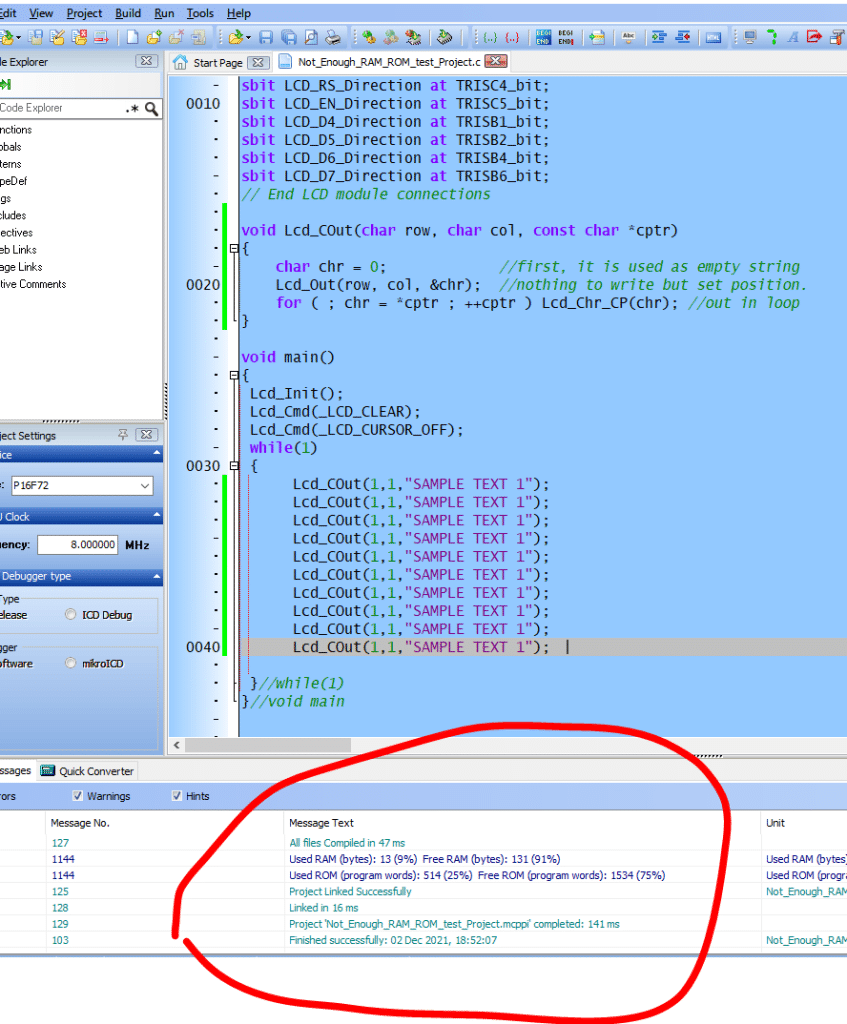Open the Help menu
The height and width of the screenshot is (1024, 847).
239,13
